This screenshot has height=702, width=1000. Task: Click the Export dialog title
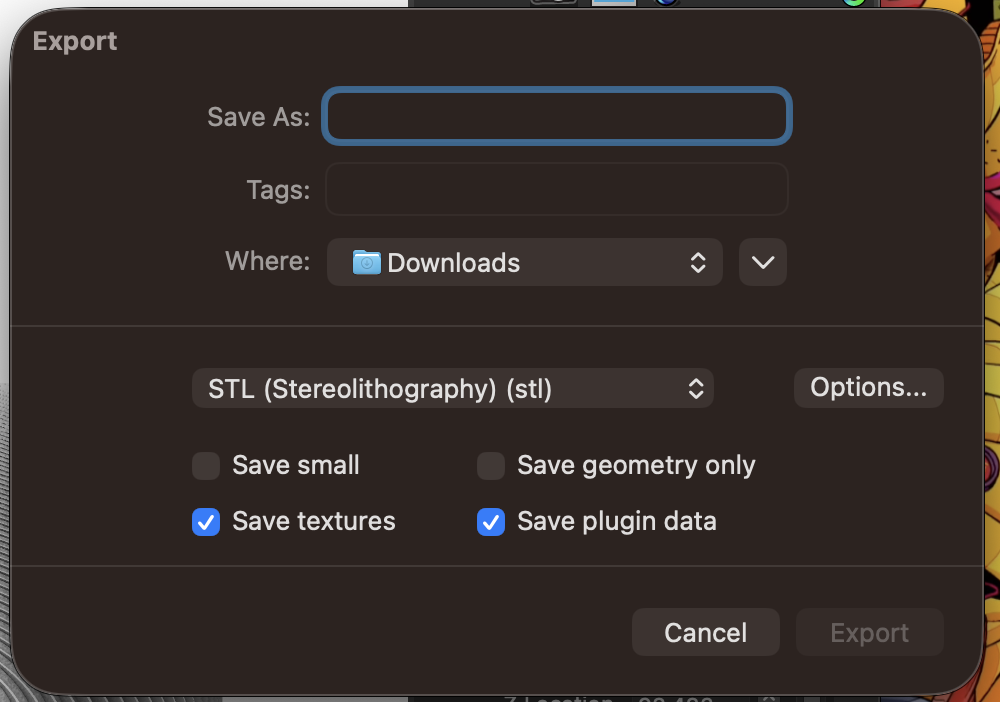pos(75,42)
